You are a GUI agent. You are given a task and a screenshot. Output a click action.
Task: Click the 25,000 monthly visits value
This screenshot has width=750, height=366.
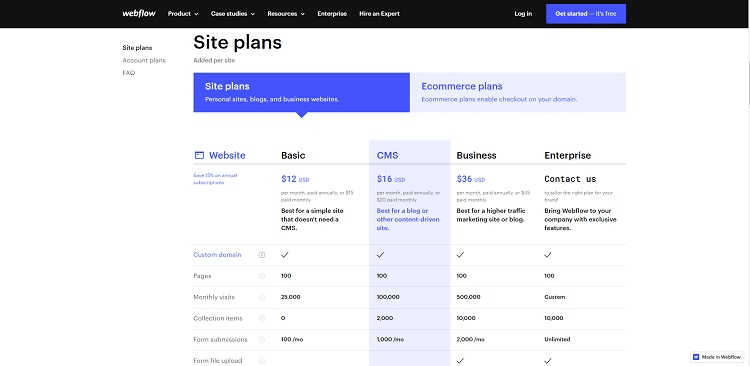(x=291, y=297)
